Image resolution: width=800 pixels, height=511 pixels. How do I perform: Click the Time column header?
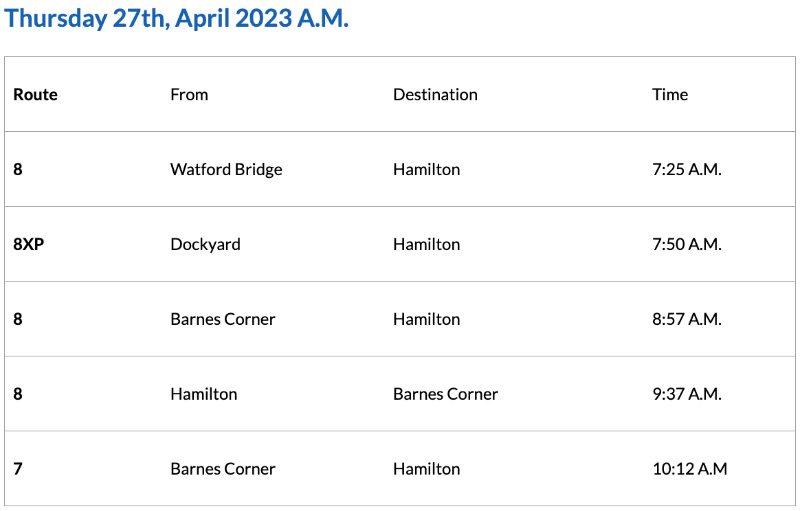[670, 95]
